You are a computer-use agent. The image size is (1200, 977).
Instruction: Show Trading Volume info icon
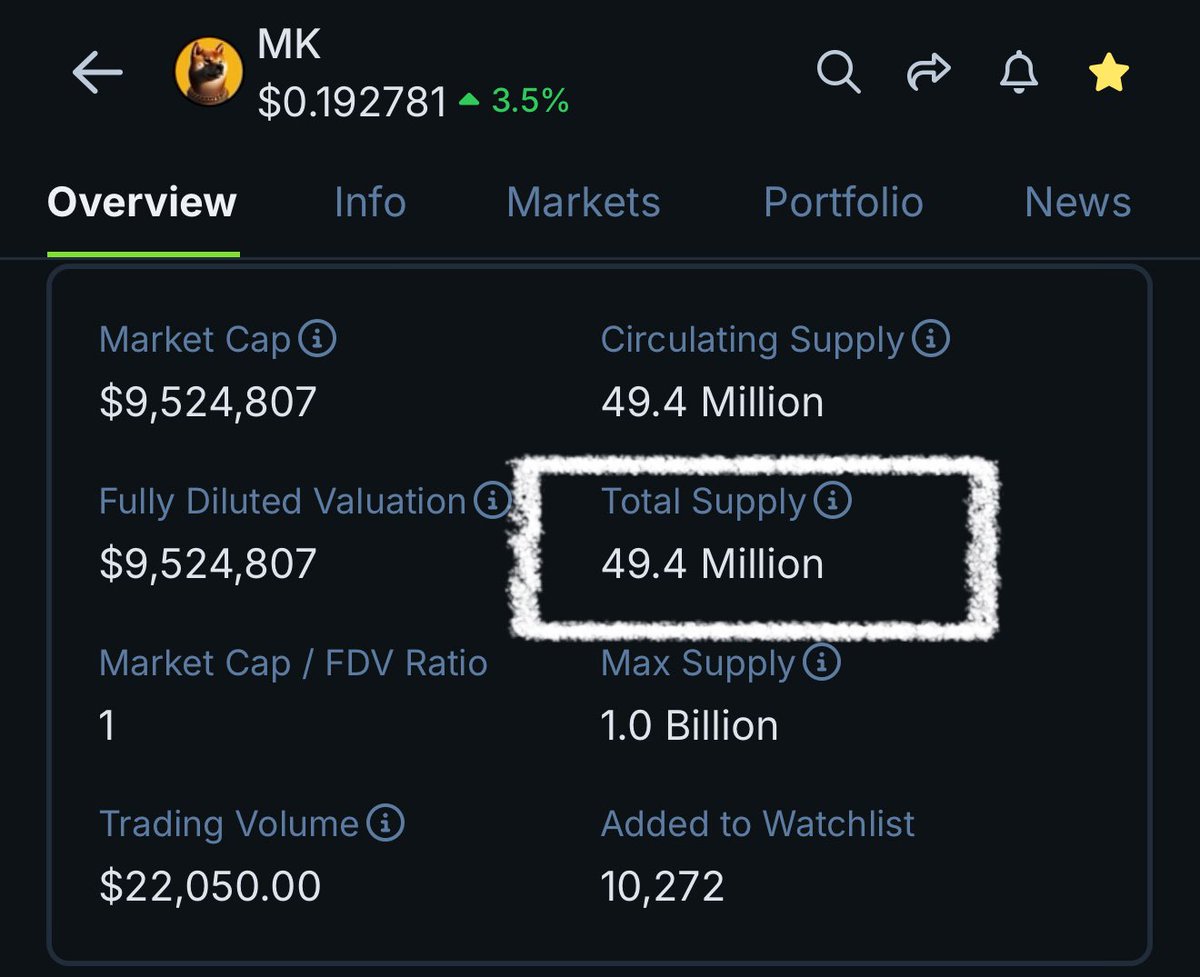coord(386,824)
